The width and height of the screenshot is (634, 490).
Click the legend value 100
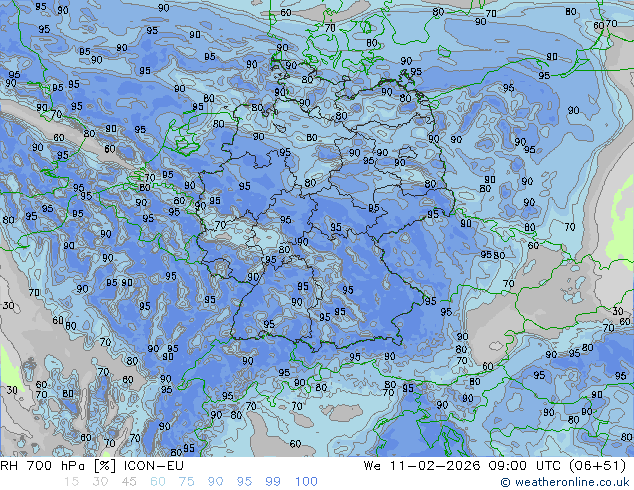pos(306,482)
